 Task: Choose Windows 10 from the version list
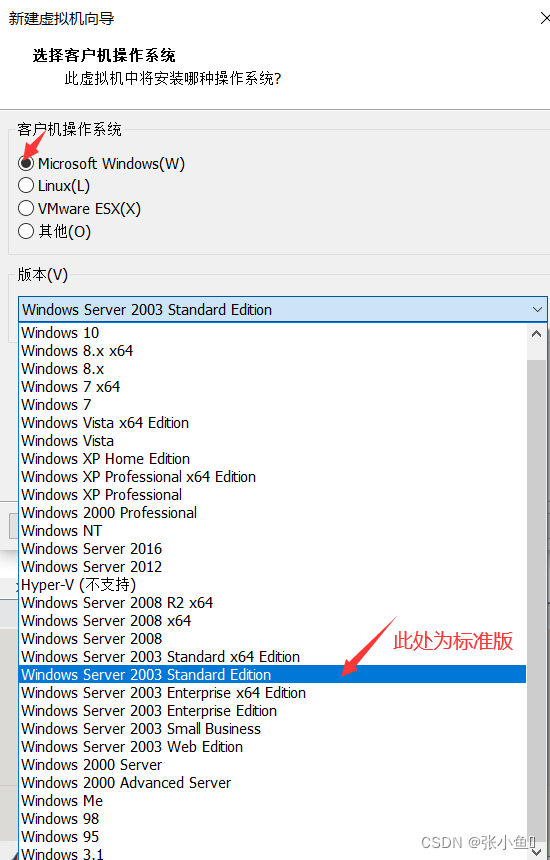(273, 332)
